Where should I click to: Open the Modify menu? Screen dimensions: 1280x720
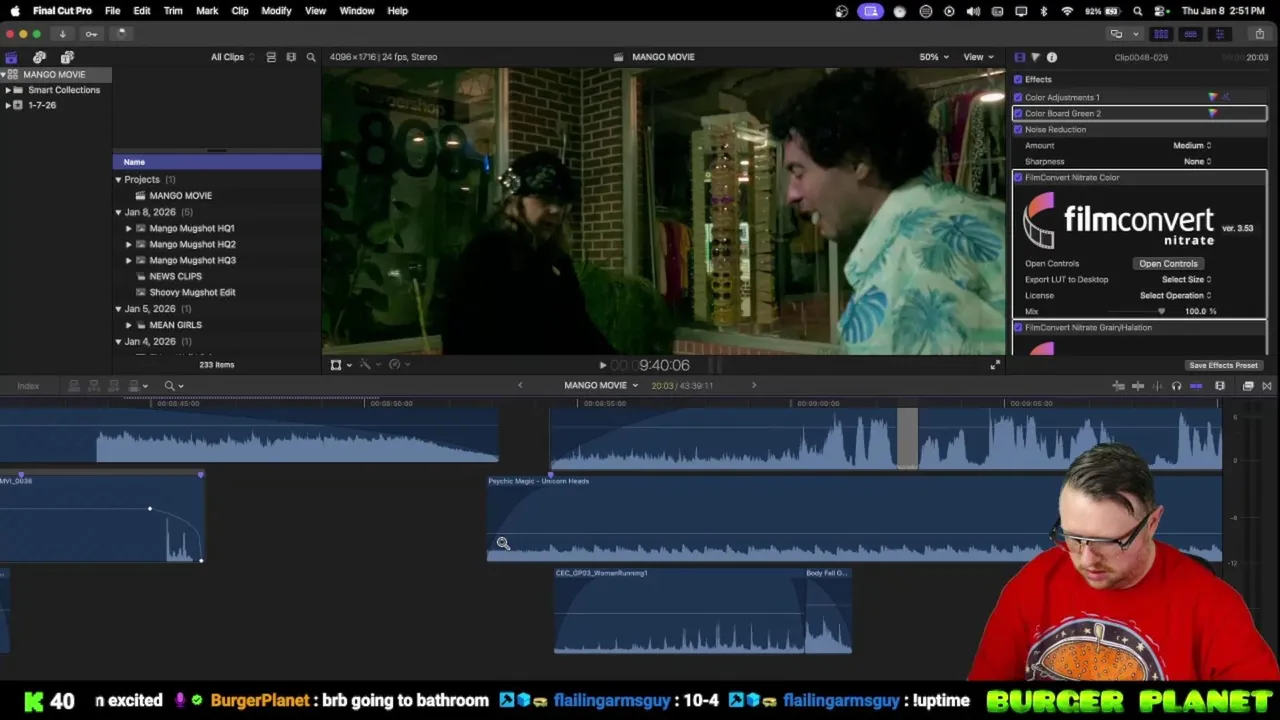click(276, 11)
